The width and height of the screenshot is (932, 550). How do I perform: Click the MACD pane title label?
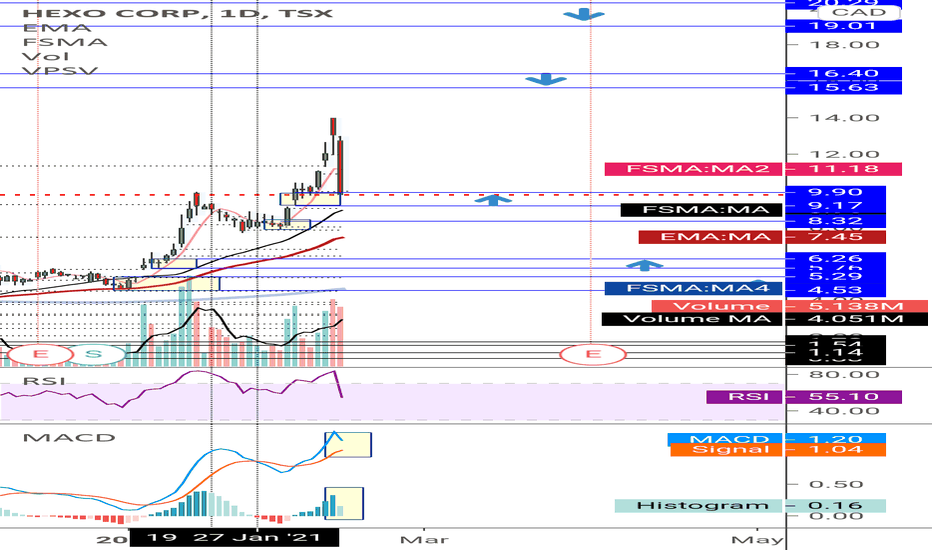point(69,438)
